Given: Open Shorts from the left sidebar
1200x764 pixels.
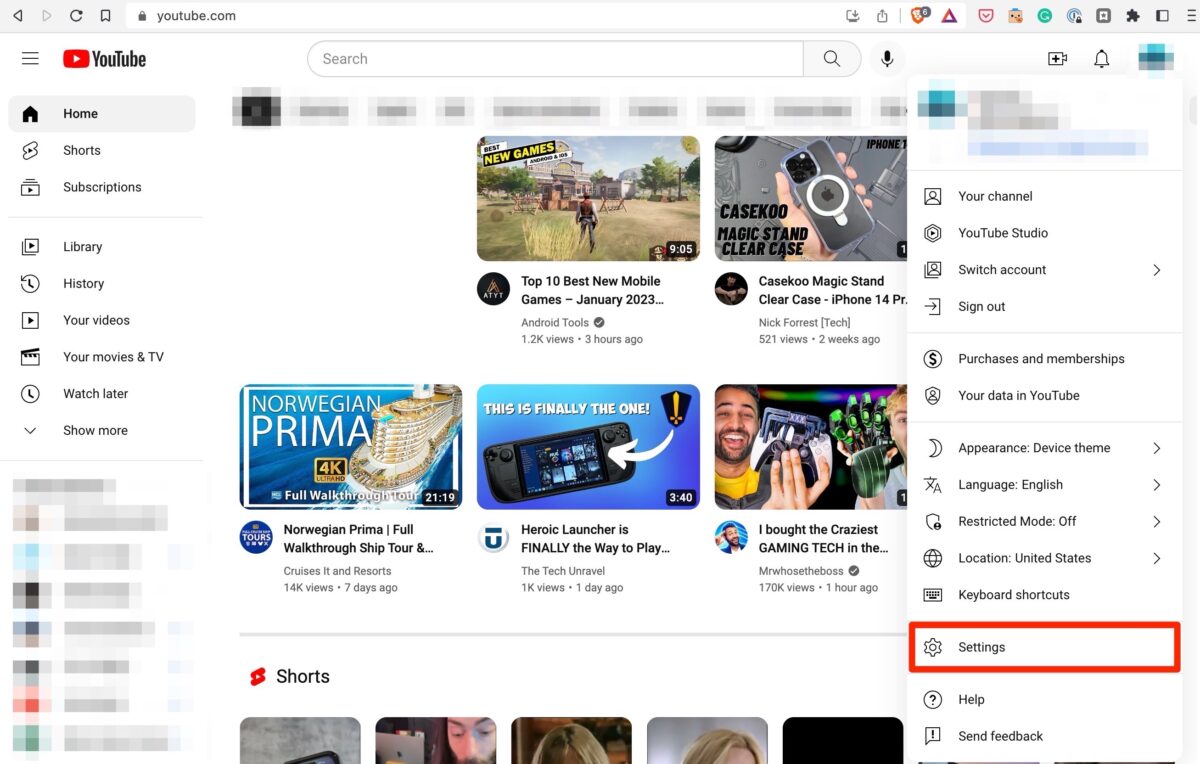Looking at the screenshot, I should pos(82,150).
